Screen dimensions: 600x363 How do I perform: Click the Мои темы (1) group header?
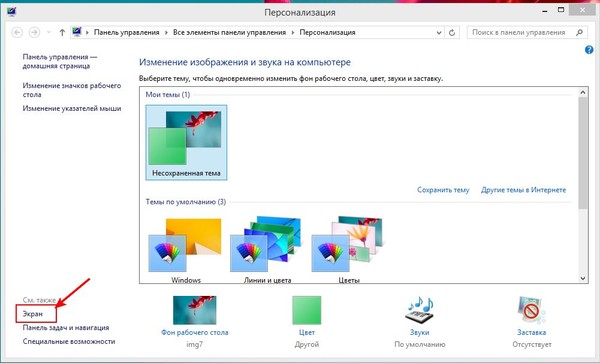click(168, 94)
